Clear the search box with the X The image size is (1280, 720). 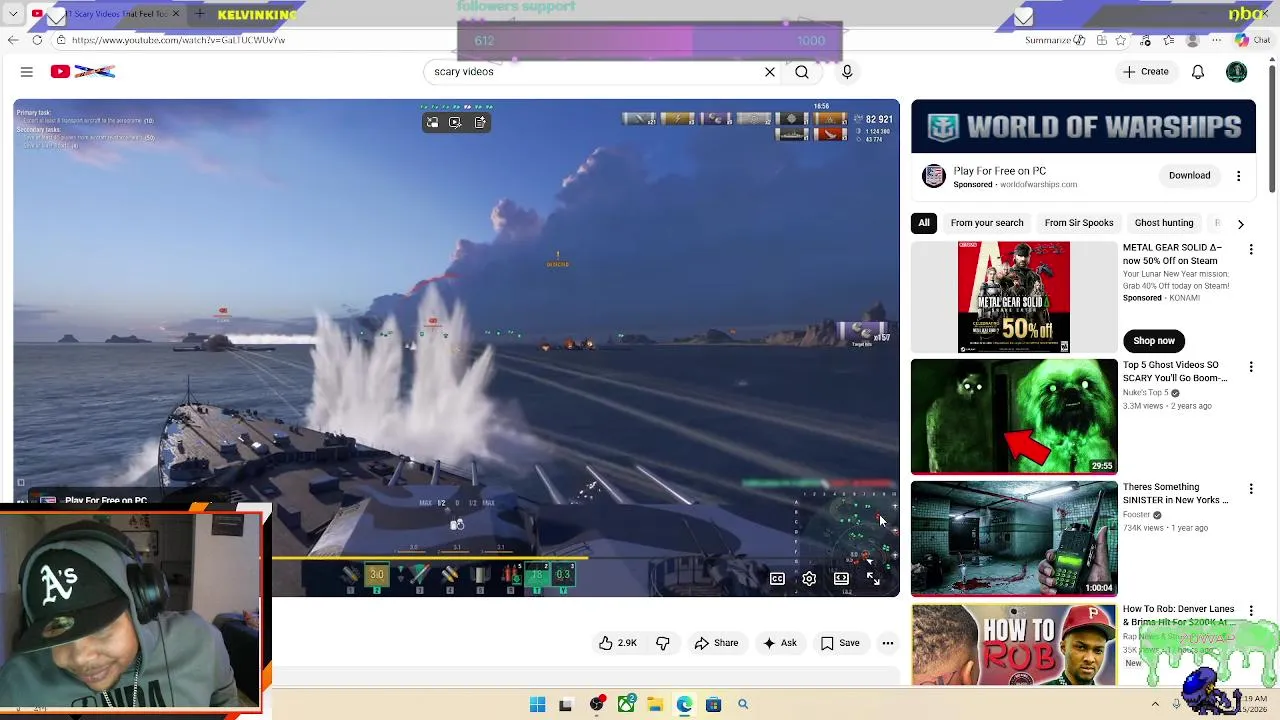[x=770, y=72]
